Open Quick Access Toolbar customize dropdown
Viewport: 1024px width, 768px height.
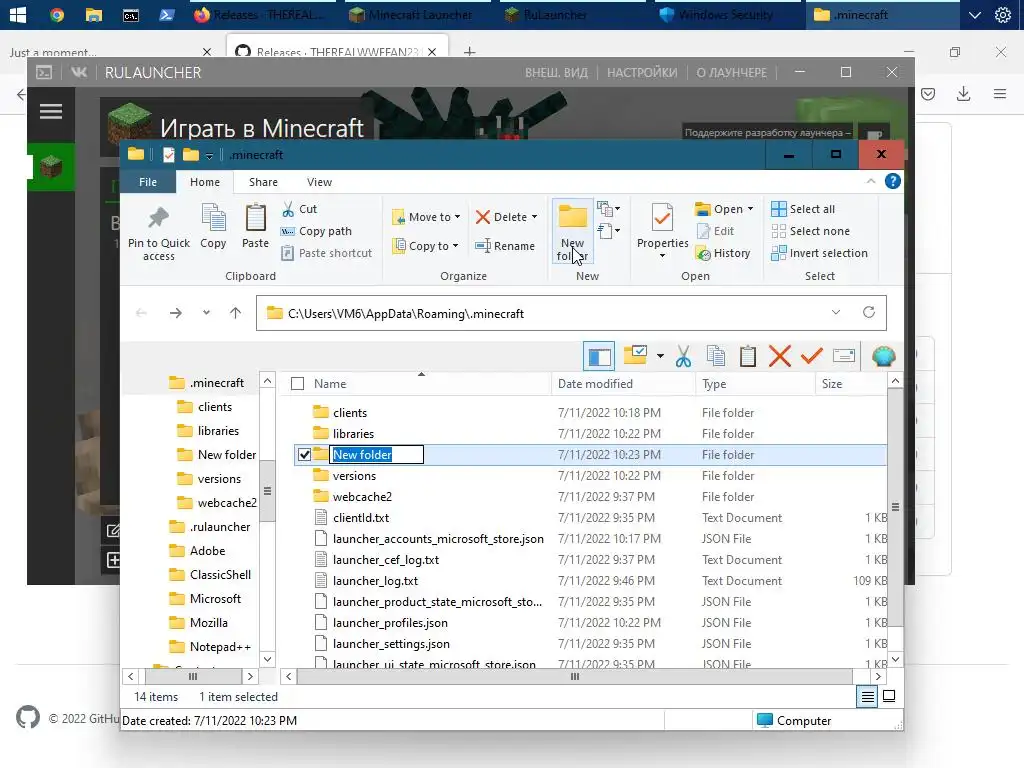pos(209,155)
